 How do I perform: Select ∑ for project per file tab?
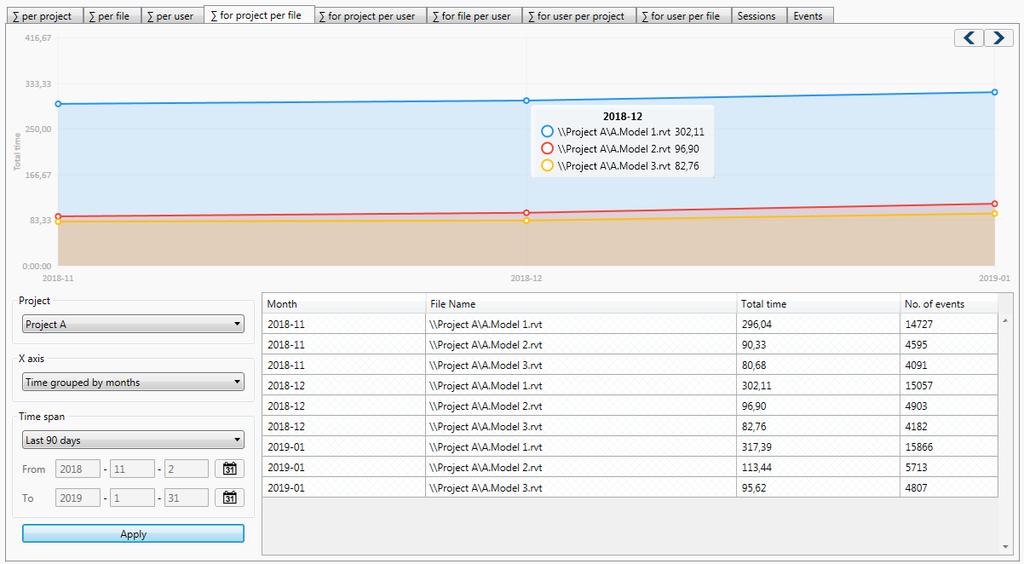point(259,15)
